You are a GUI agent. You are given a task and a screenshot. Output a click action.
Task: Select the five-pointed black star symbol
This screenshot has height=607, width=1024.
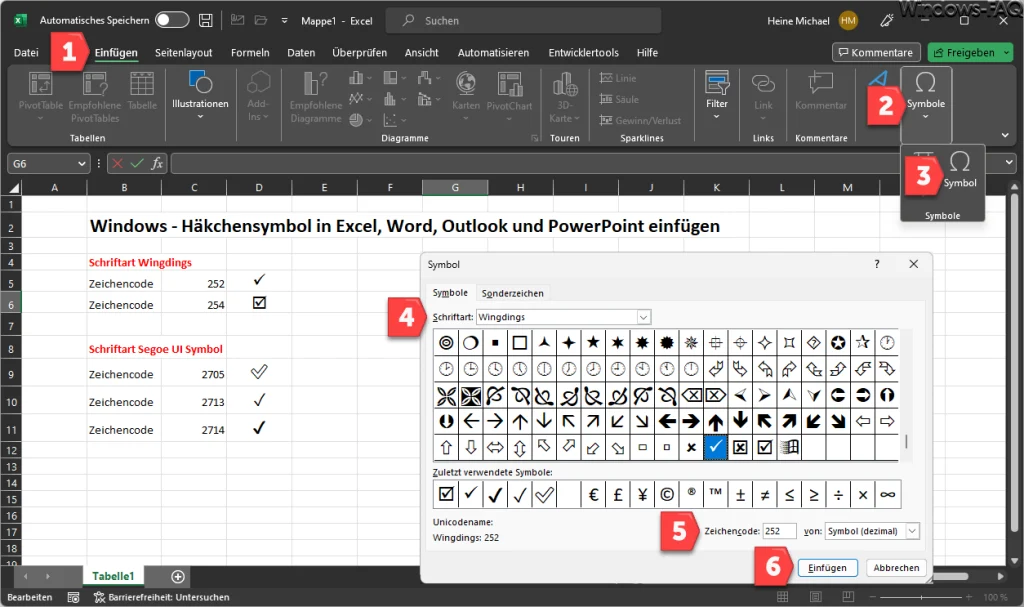click(x=594, y=342)
